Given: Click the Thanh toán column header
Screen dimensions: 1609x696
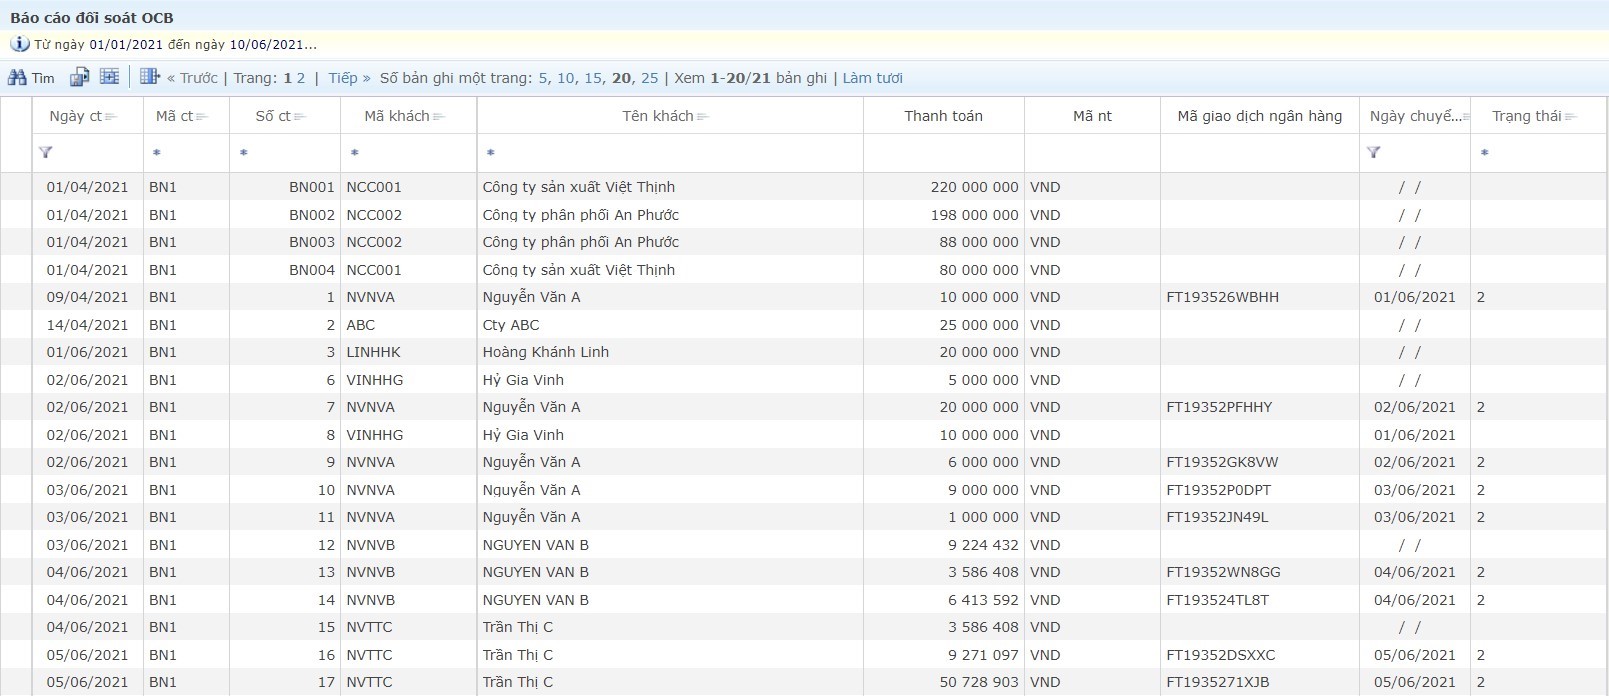Looking at the screenshot, I should 943,116.
